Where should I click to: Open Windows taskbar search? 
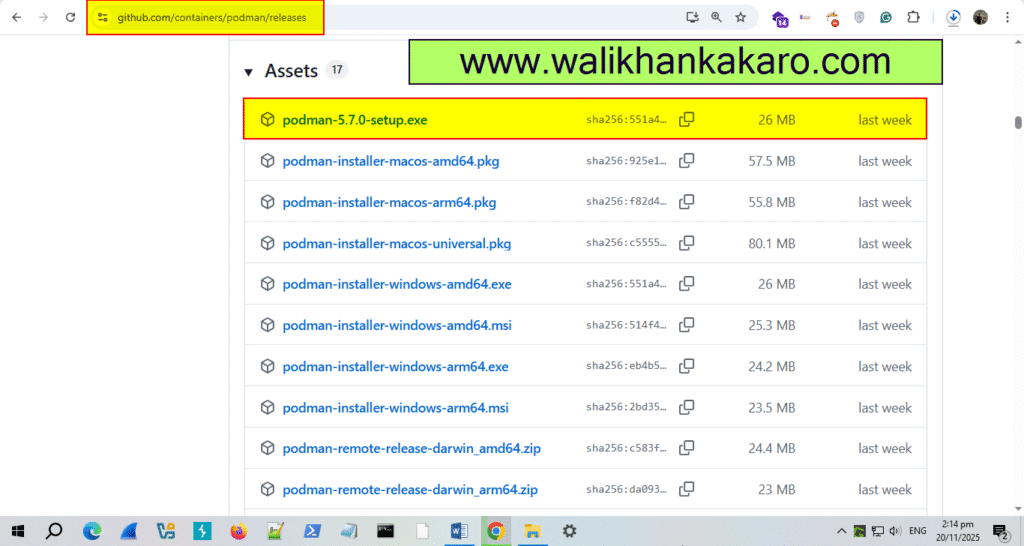54,531
